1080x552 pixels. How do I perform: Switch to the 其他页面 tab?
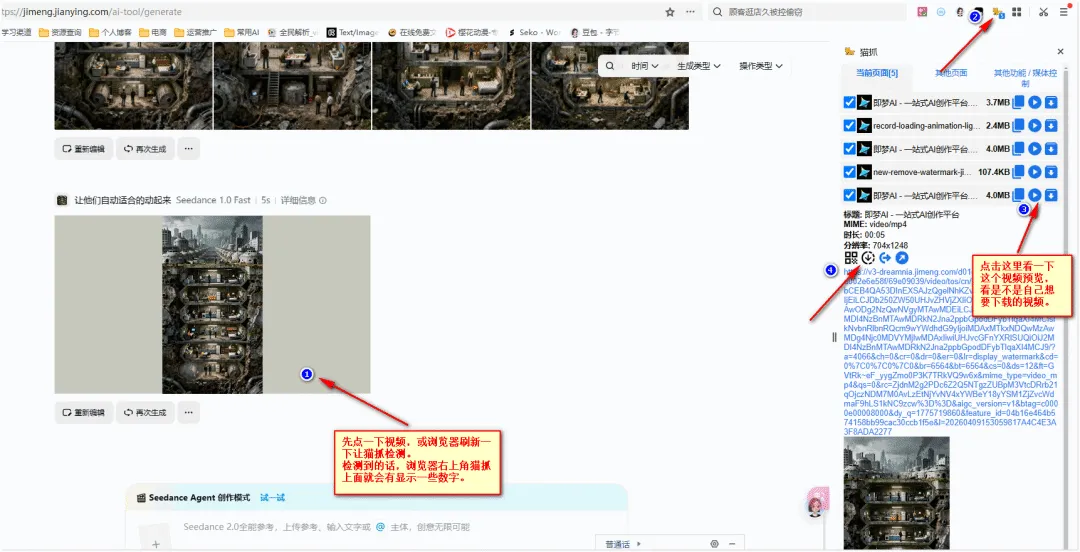[951, 73]
